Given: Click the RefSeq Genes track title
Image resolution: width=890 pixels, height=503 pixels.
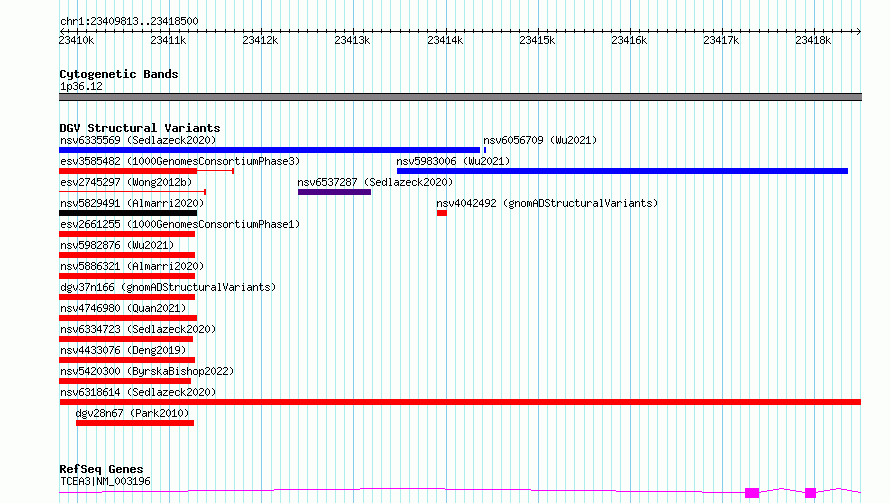Looking at the screenshot, I should click(x=101, y=470).
